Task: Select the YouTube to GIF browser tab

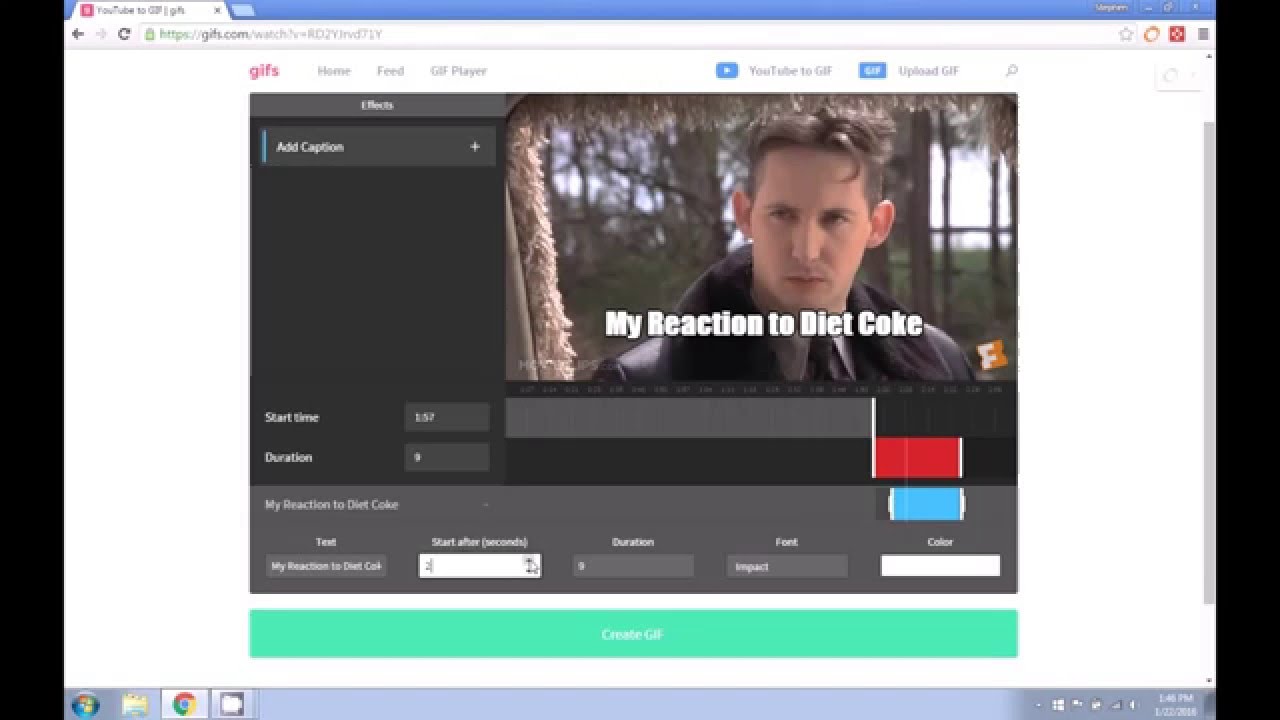Action: tap(150, 10)
